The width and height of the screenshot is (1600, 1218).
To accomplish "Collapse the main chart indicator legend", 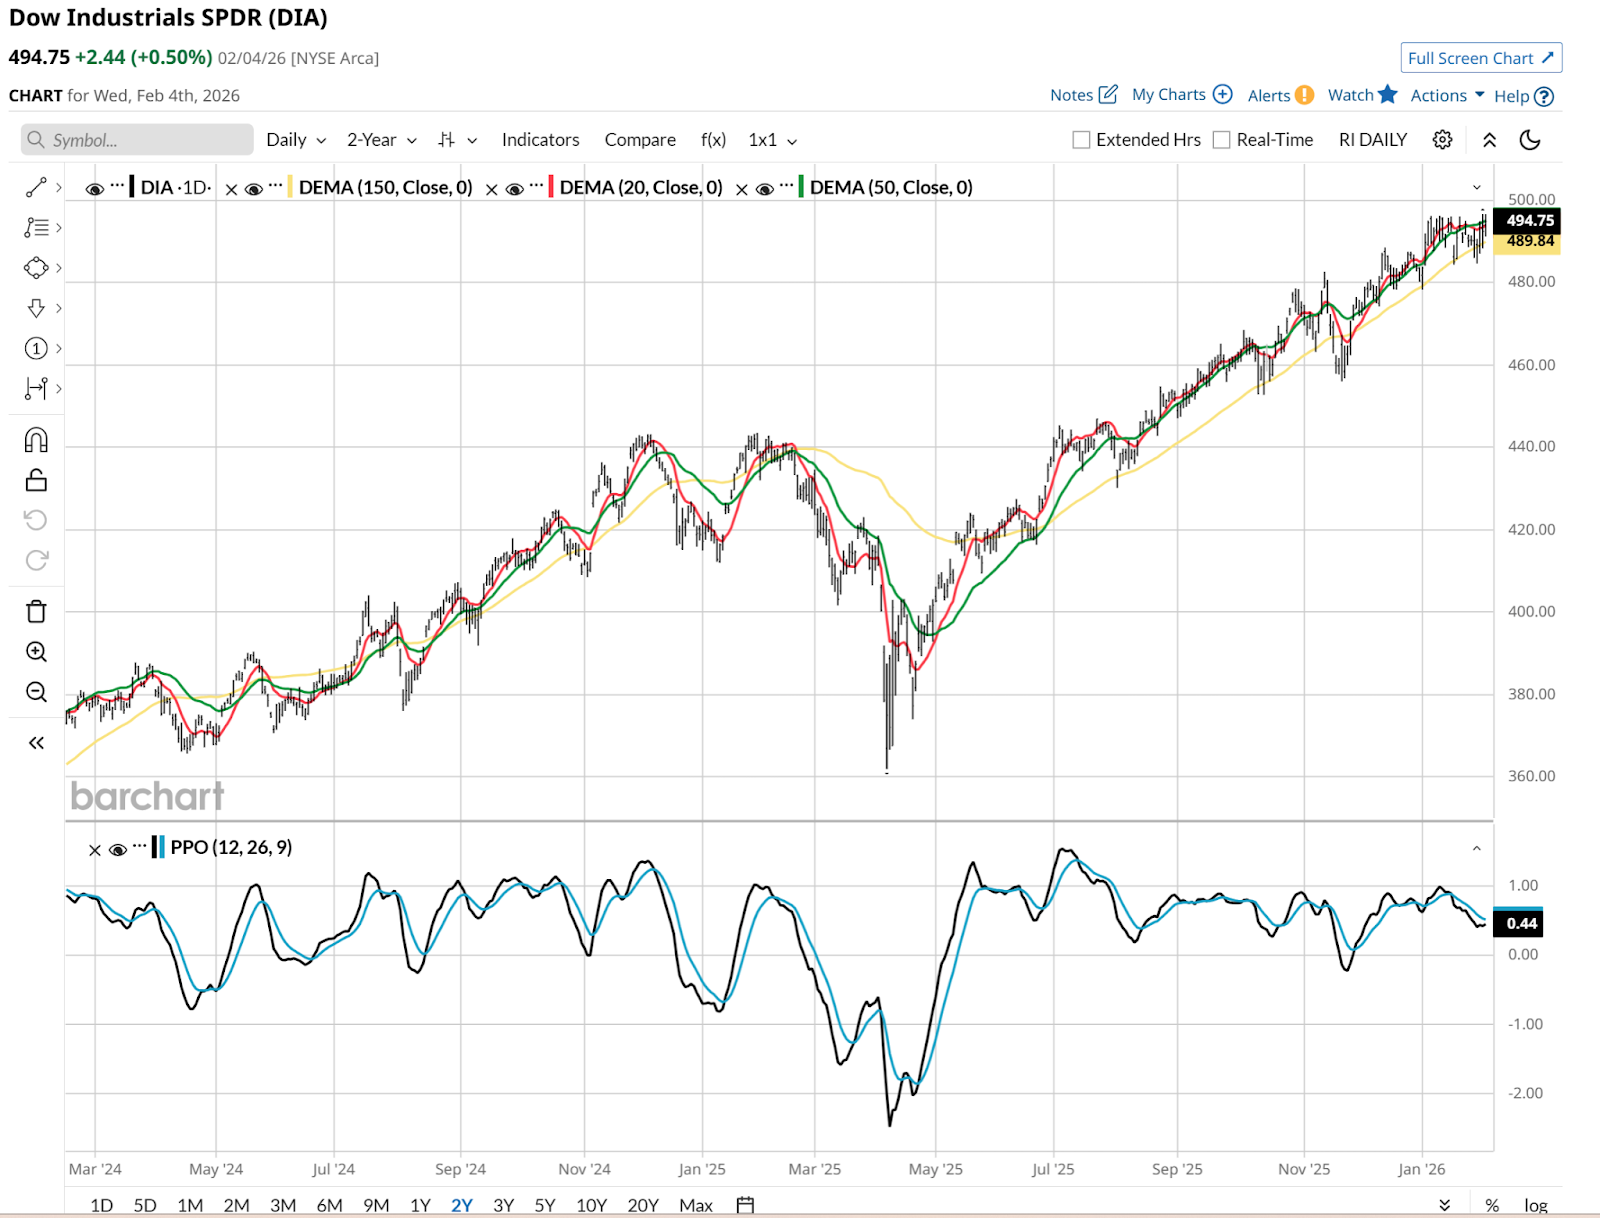I will tap(1477, 187).
